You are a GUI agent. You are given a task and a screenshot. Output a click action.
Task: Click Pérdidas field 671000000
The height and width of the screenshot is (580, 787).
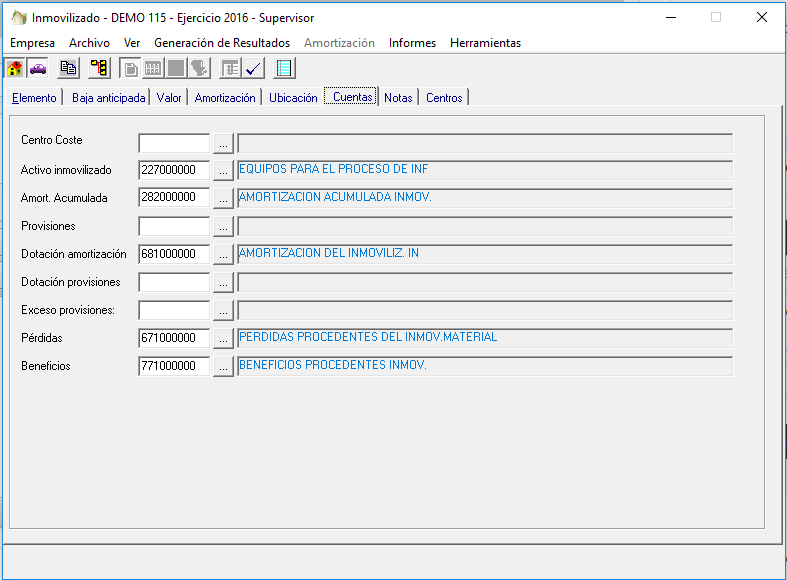point(174,338)
